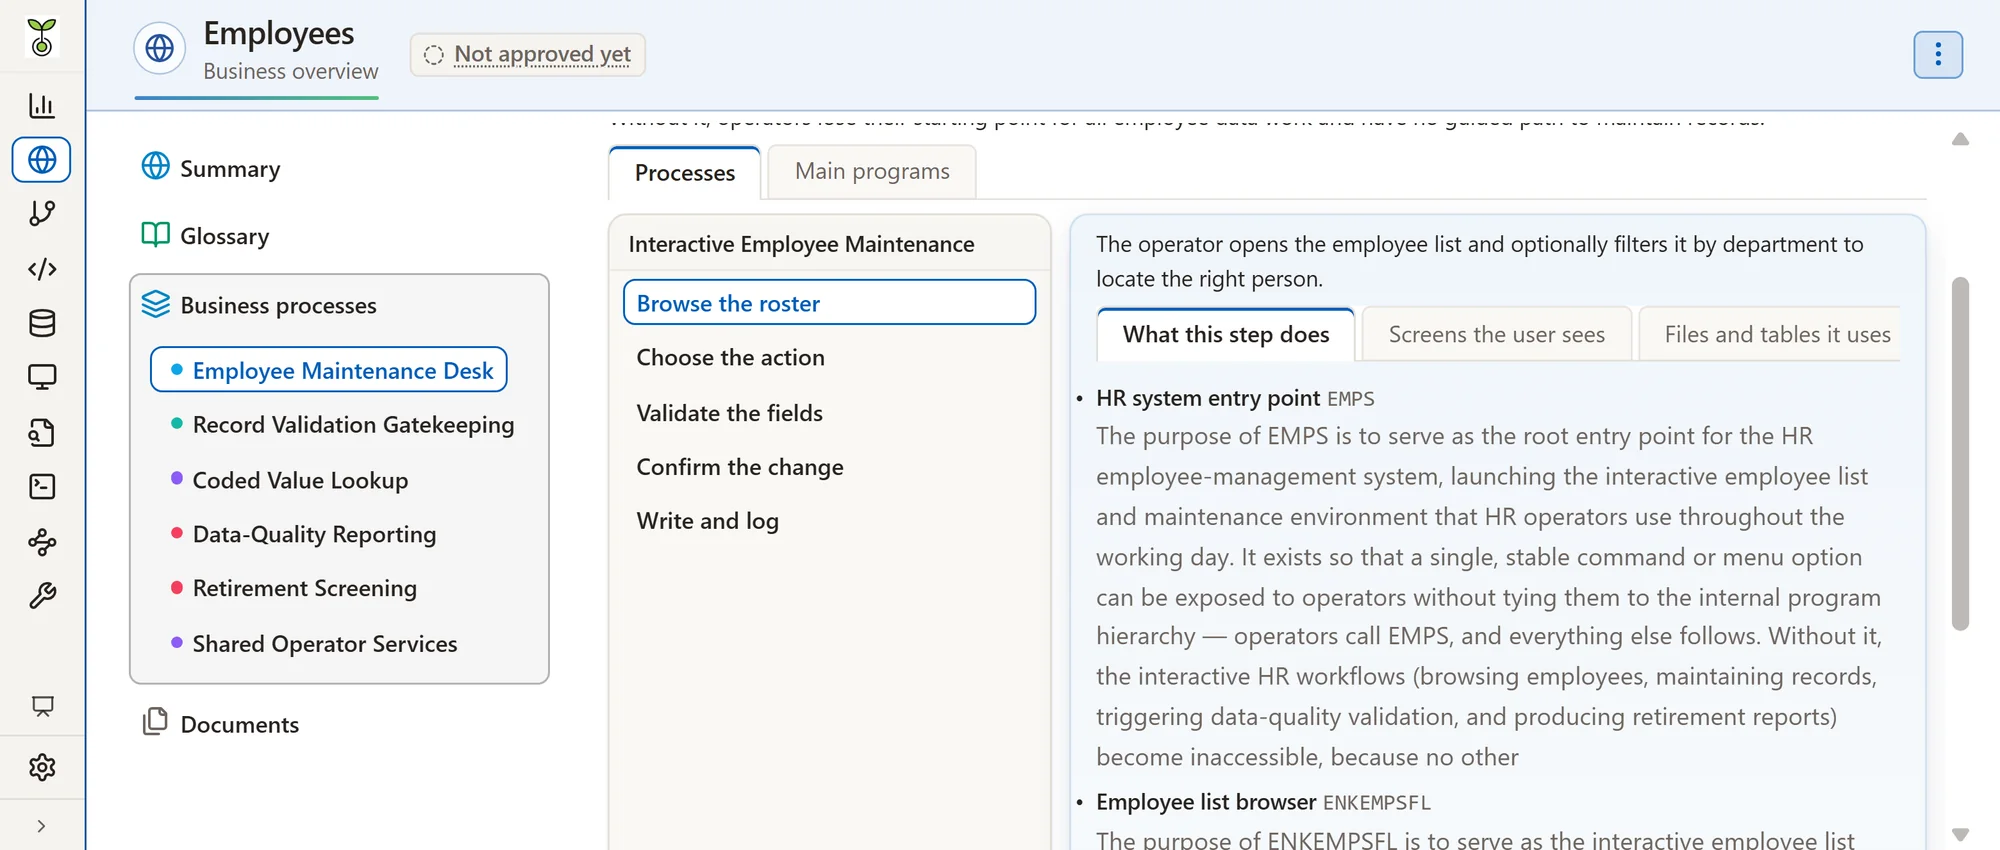The image size is (2000, 850).
Task: Select Retirement Screening process
Action: (293, 588)
